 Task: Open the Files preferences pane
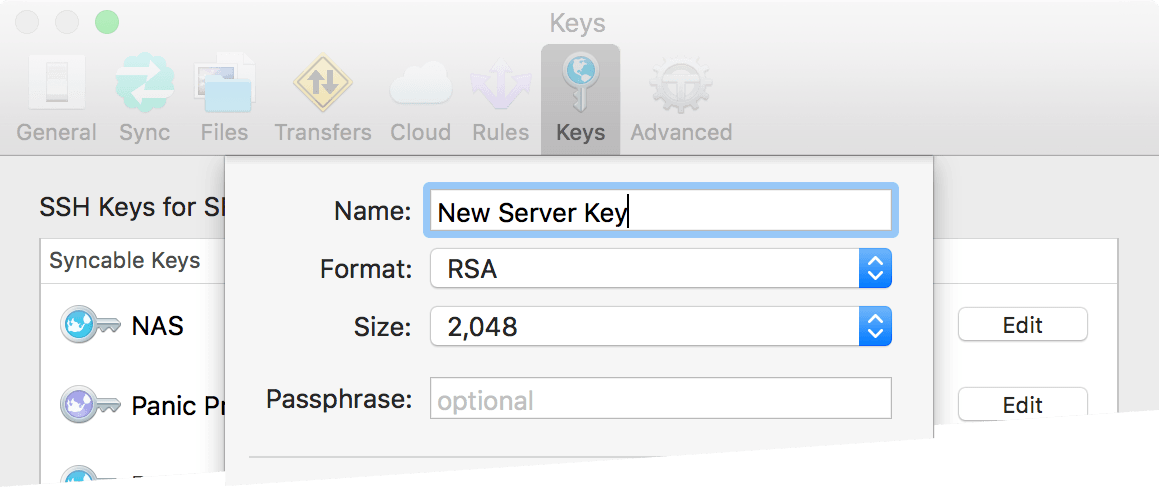point(224,98)
